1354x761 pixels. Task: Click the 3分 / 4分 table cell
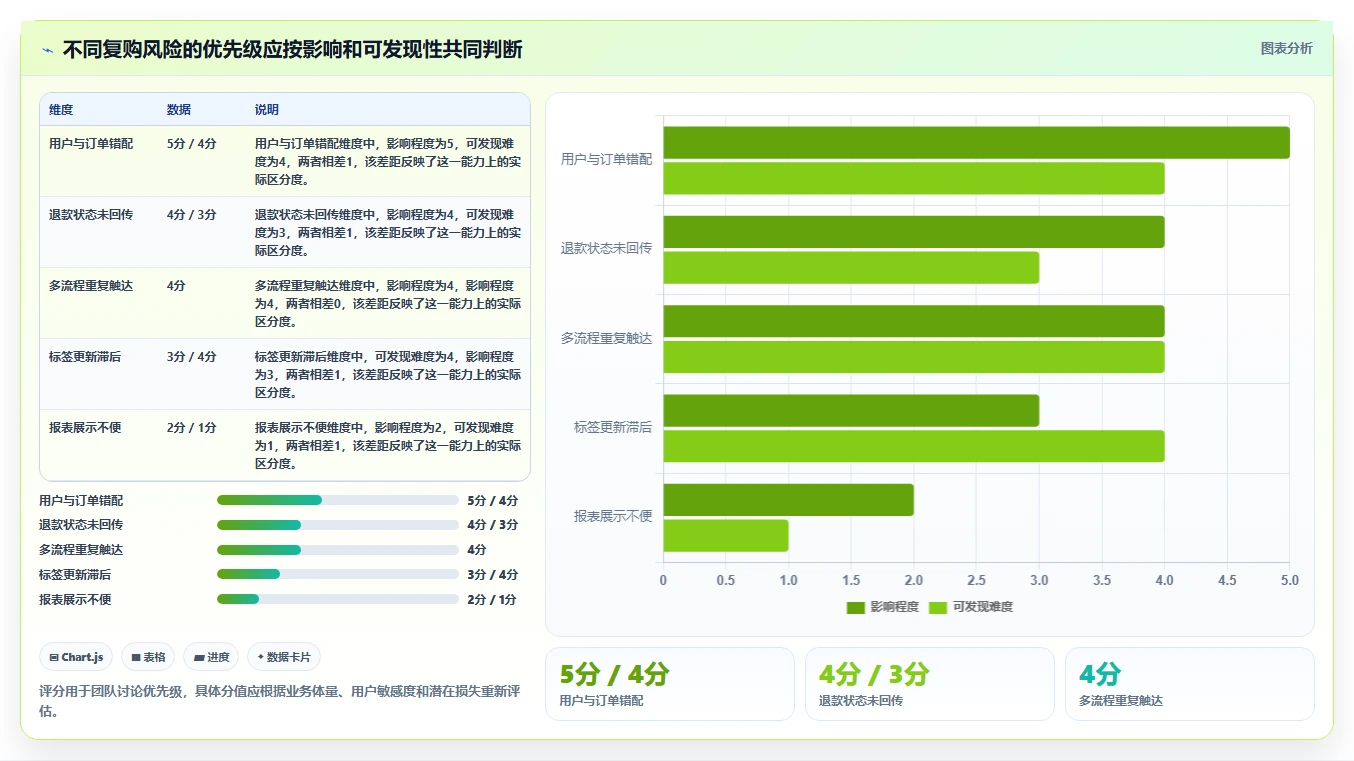click(x=192, y=356)
